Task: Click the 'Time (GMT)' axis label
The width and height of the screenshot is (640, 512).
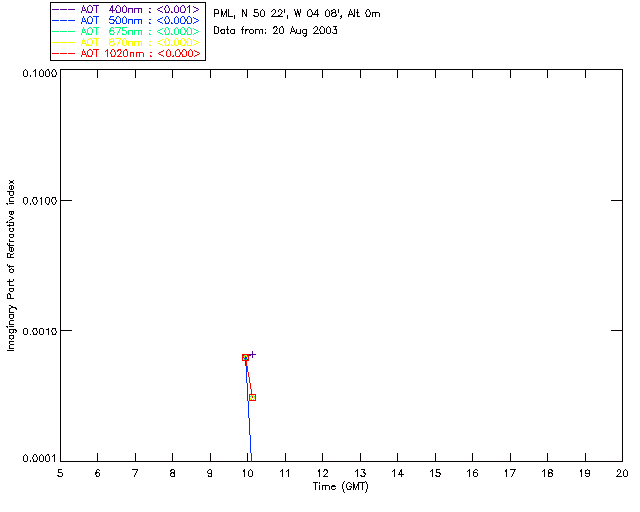Action: 341,487
